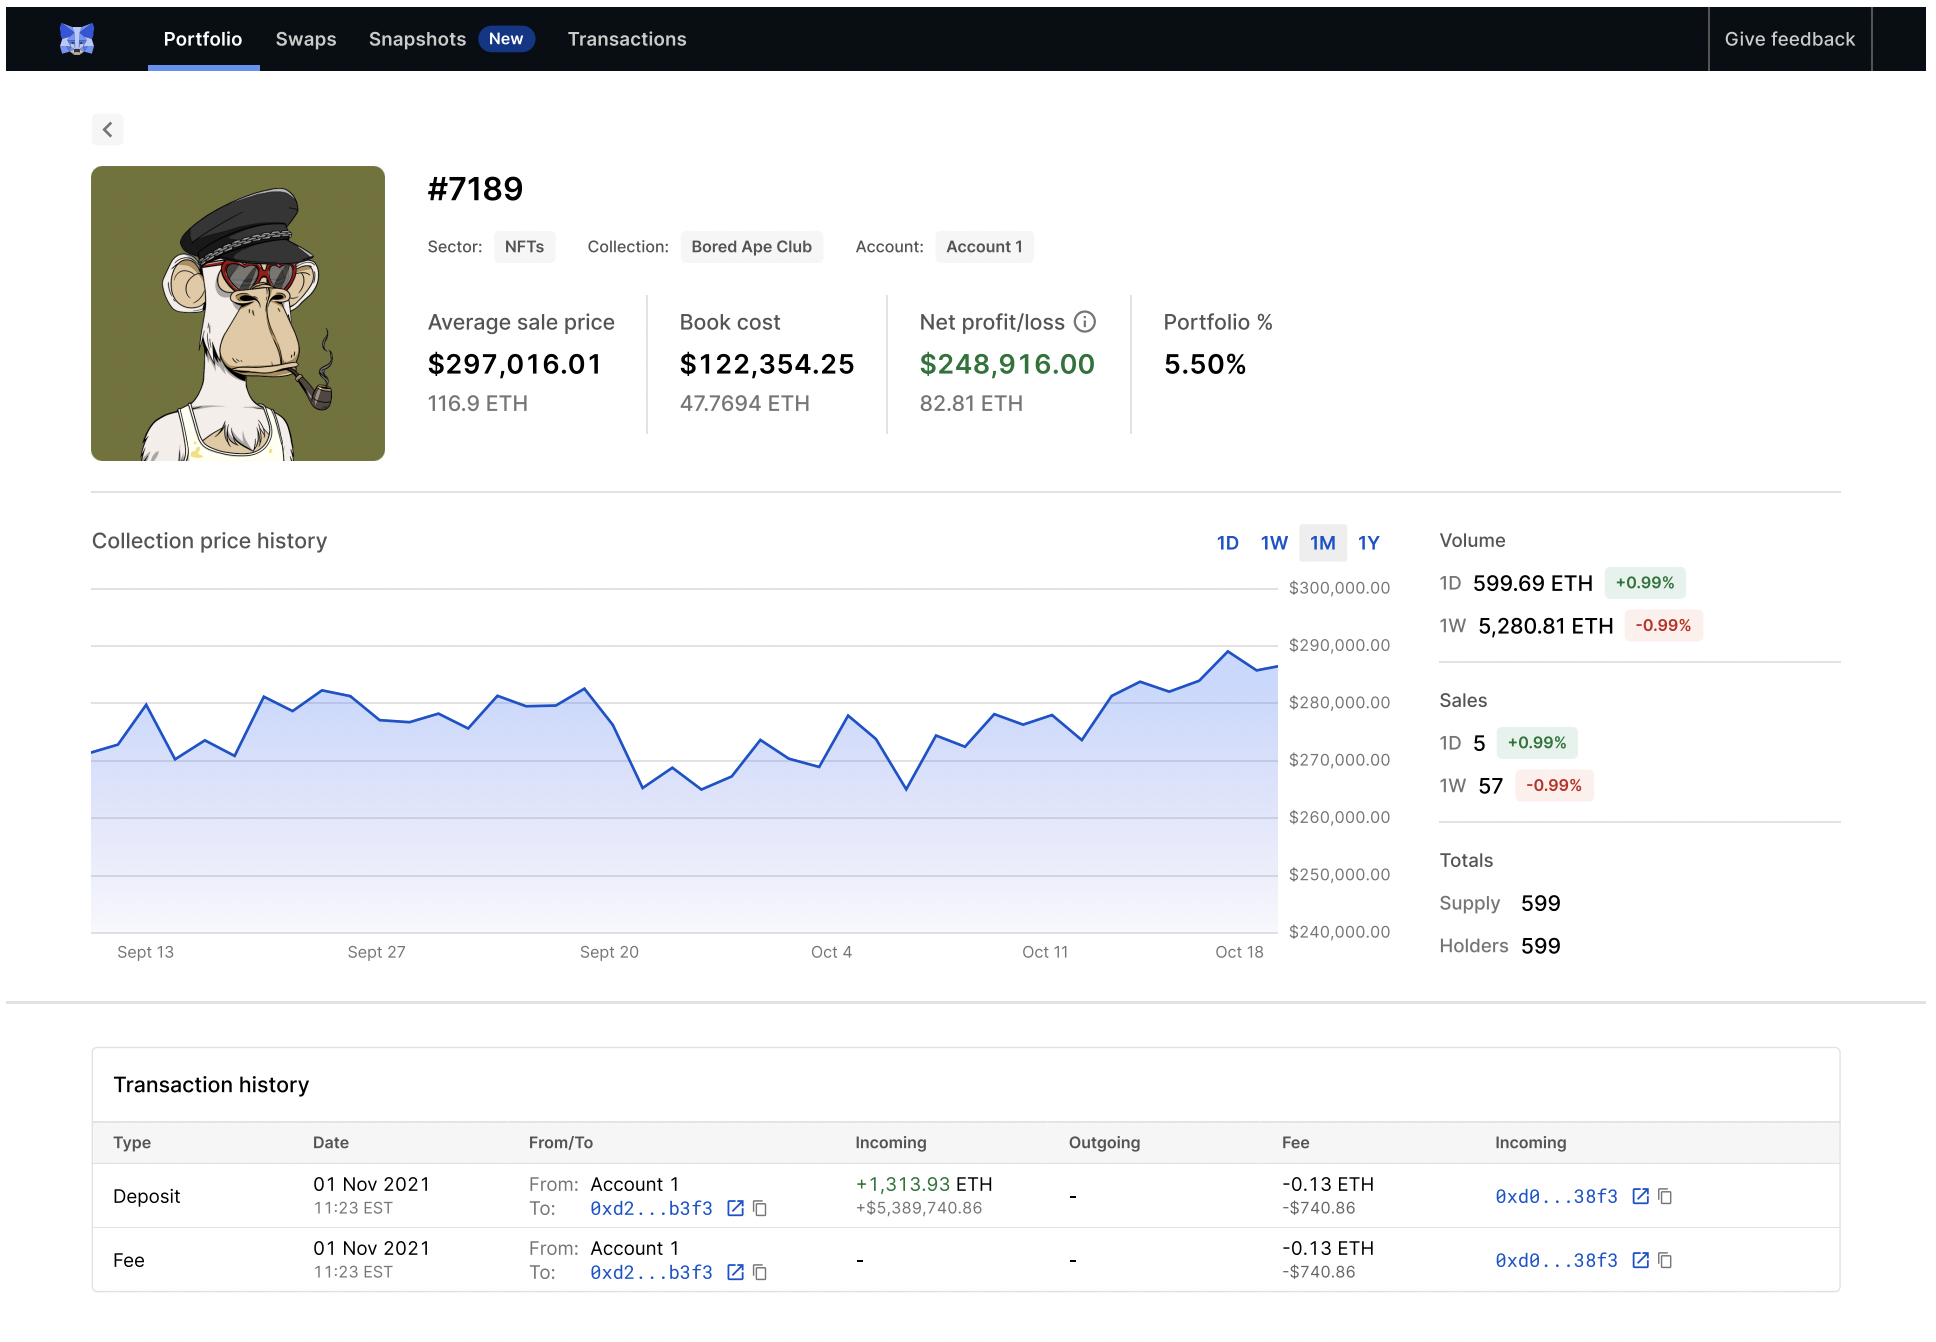Click the Transaction history heading
Screen dimensions: 1936x1342
tap(211, 1085)
